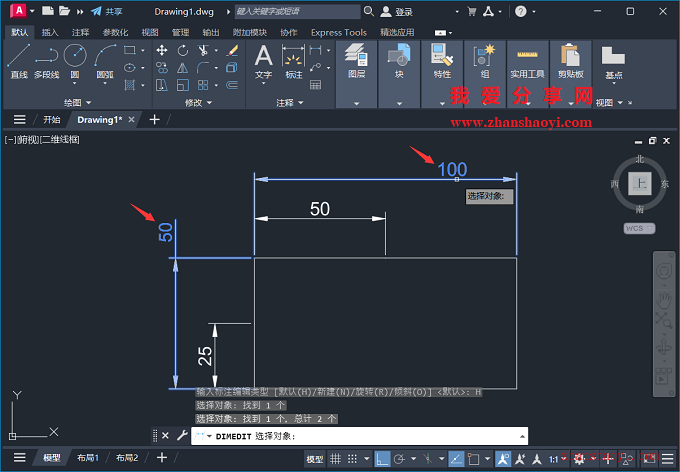
Task: Open the snap mode settings dropdown
Action: (x=367, y=459)
